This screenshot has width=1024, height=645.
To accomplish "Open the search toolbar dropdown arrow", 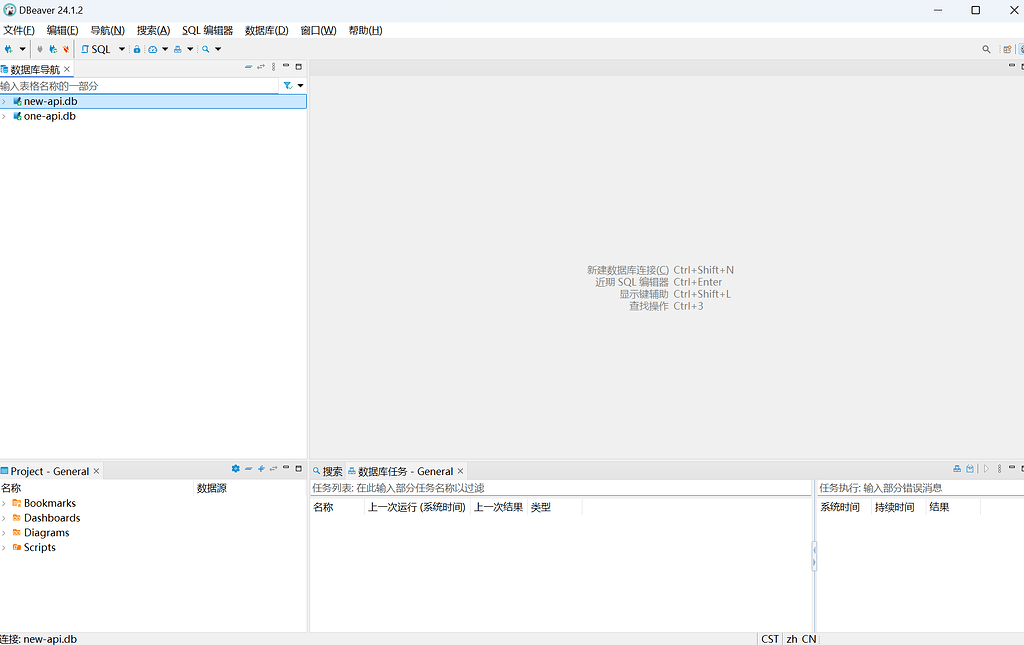I will tap(218, 49).
